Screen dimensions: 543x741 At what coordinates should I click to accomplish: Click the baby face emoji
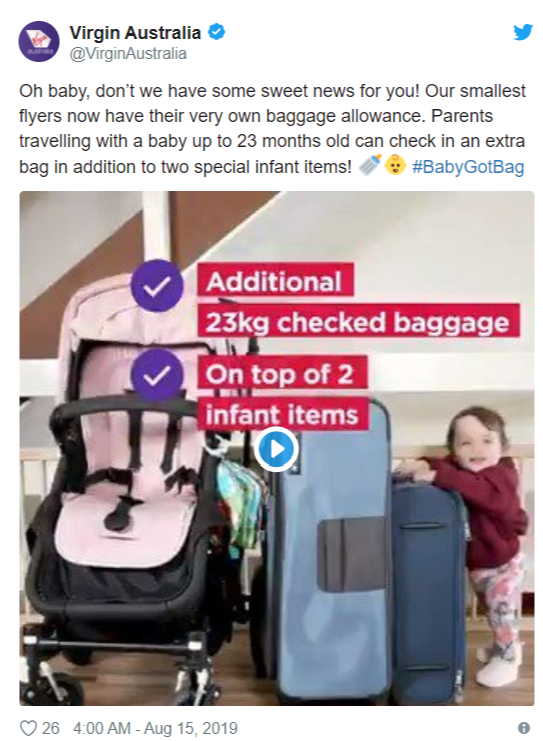tap(395, 165)
